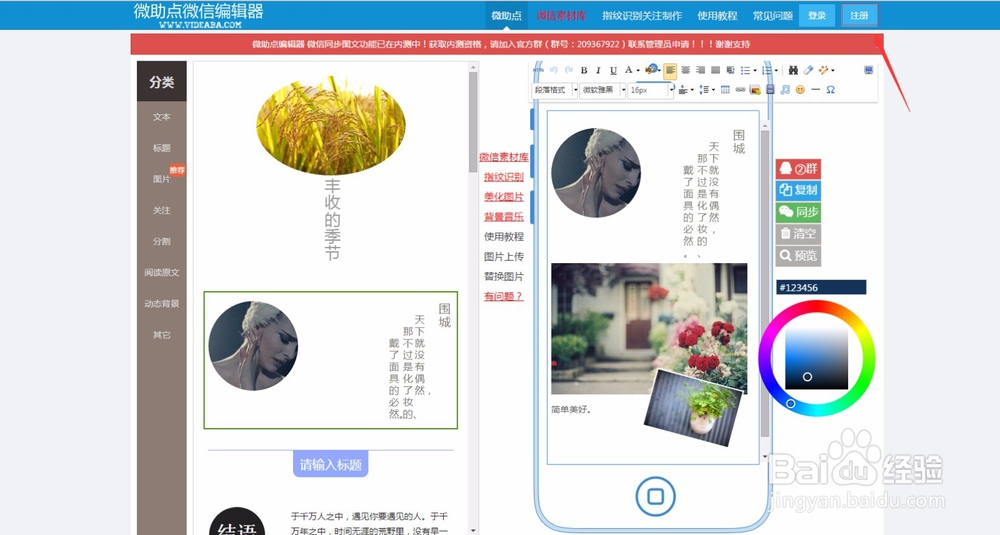Viewport: 1000px width, 535px height.
Task: Click the insert link chain icon
Action: (740, 90)
